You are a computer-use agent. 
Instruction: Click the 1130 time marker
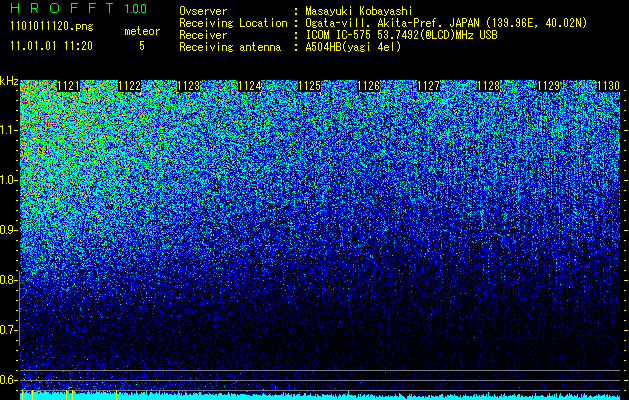click(608, 86)
